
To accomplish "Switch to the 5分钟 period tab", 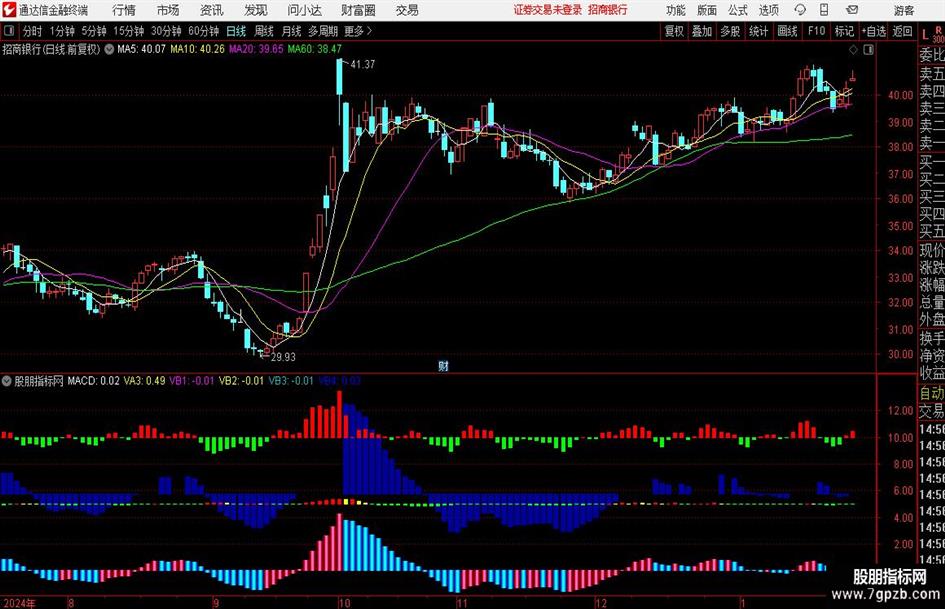I will (x=94, y=31).
